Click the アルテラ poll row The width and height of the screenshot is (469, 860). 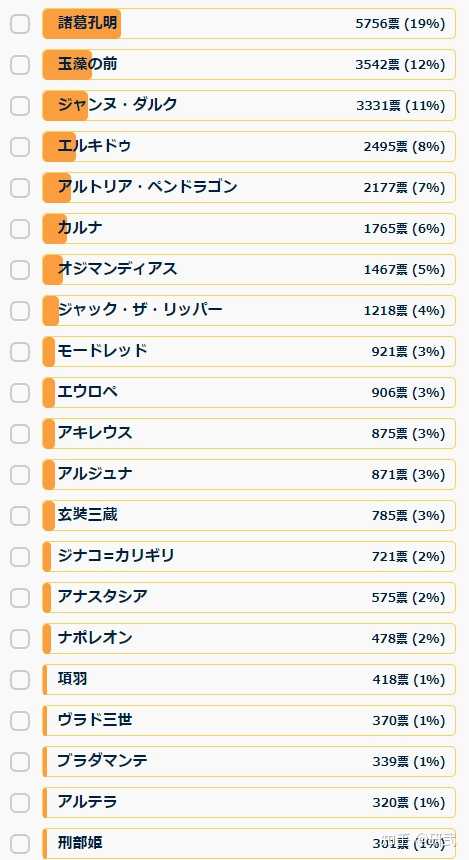coord(249,802)
